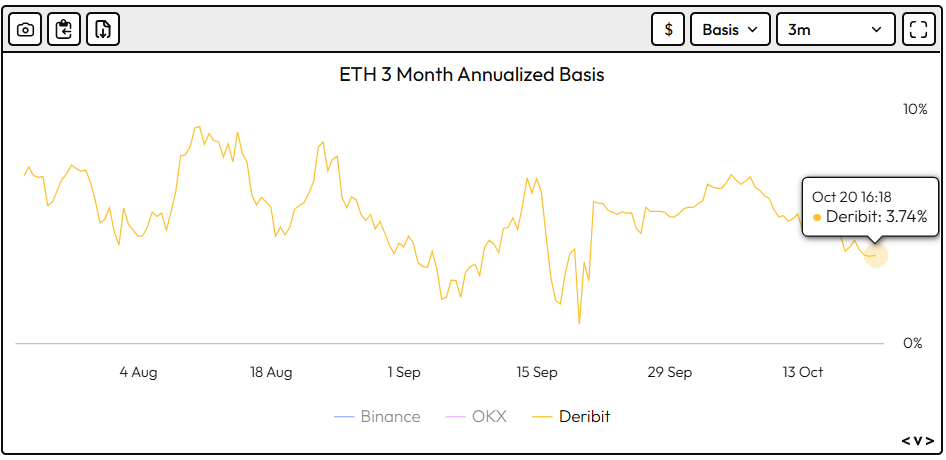946x460 pixels.
Task: Click the highlighted Oct 20 data point
Action: click(876, 254)
